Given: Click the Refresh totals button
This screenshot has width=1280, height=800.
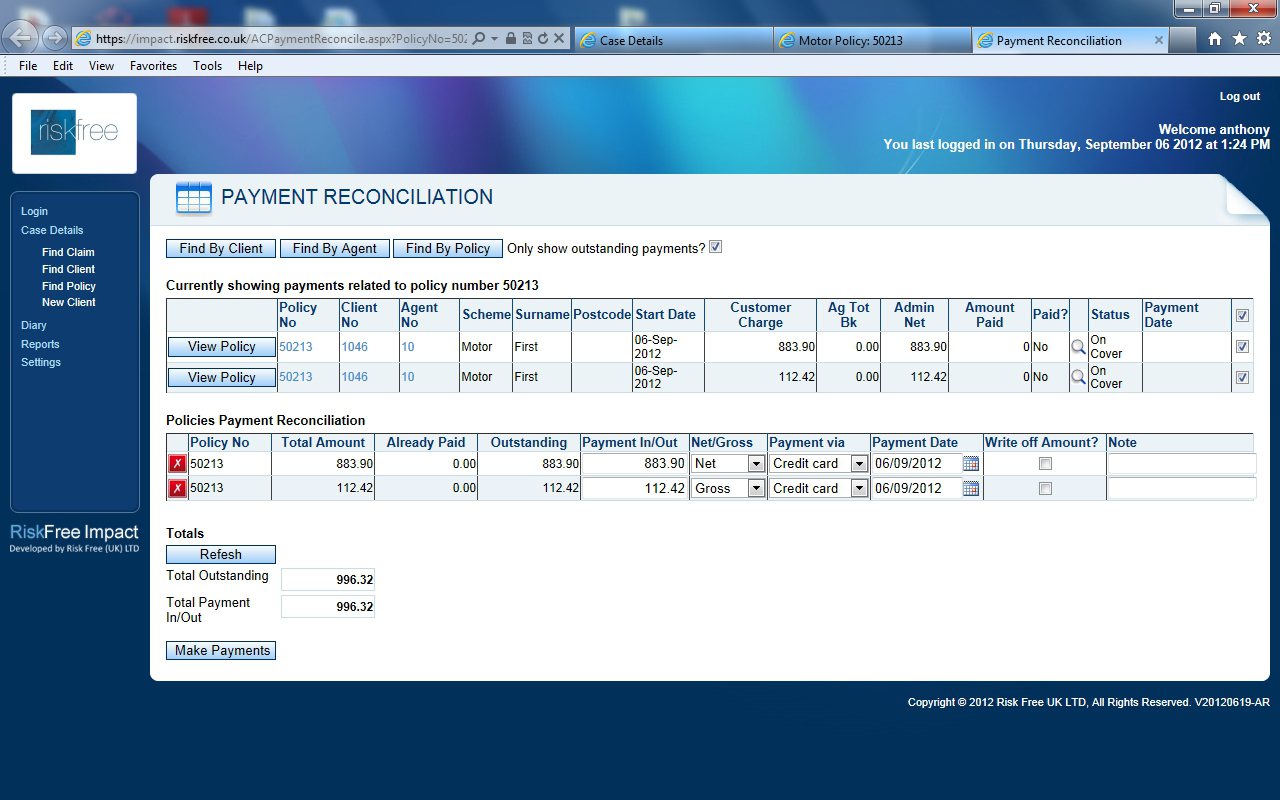Looking at the screenshot, I should (220, 555).
